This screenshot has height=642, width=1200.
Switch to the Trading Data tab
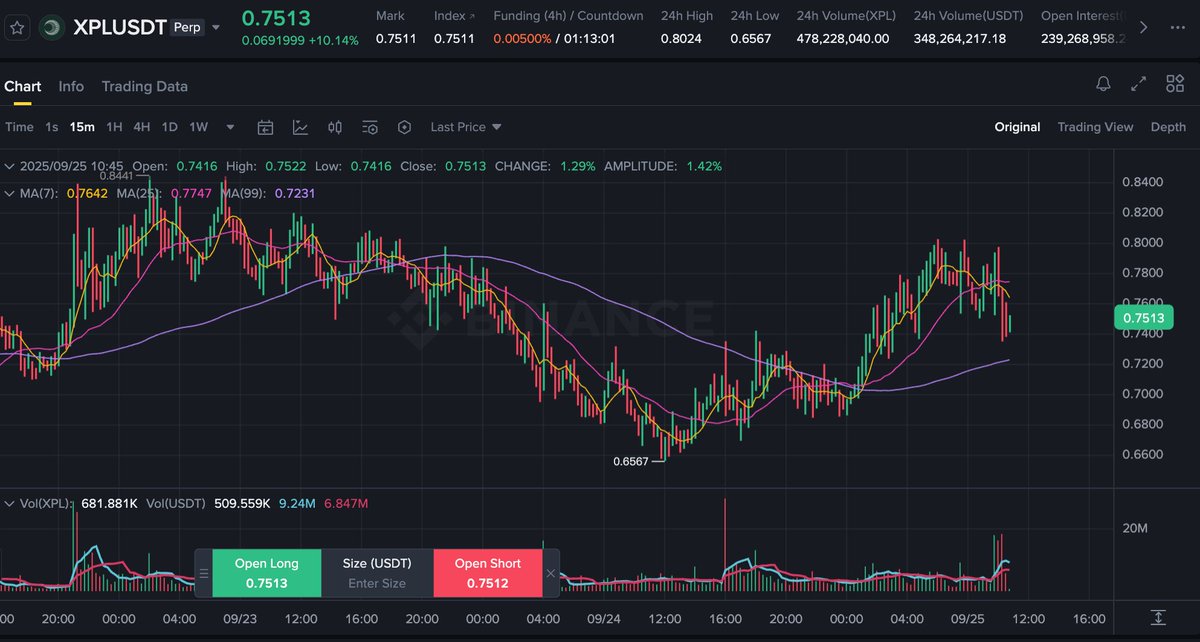pyautogui.click(x=144, y=86)
